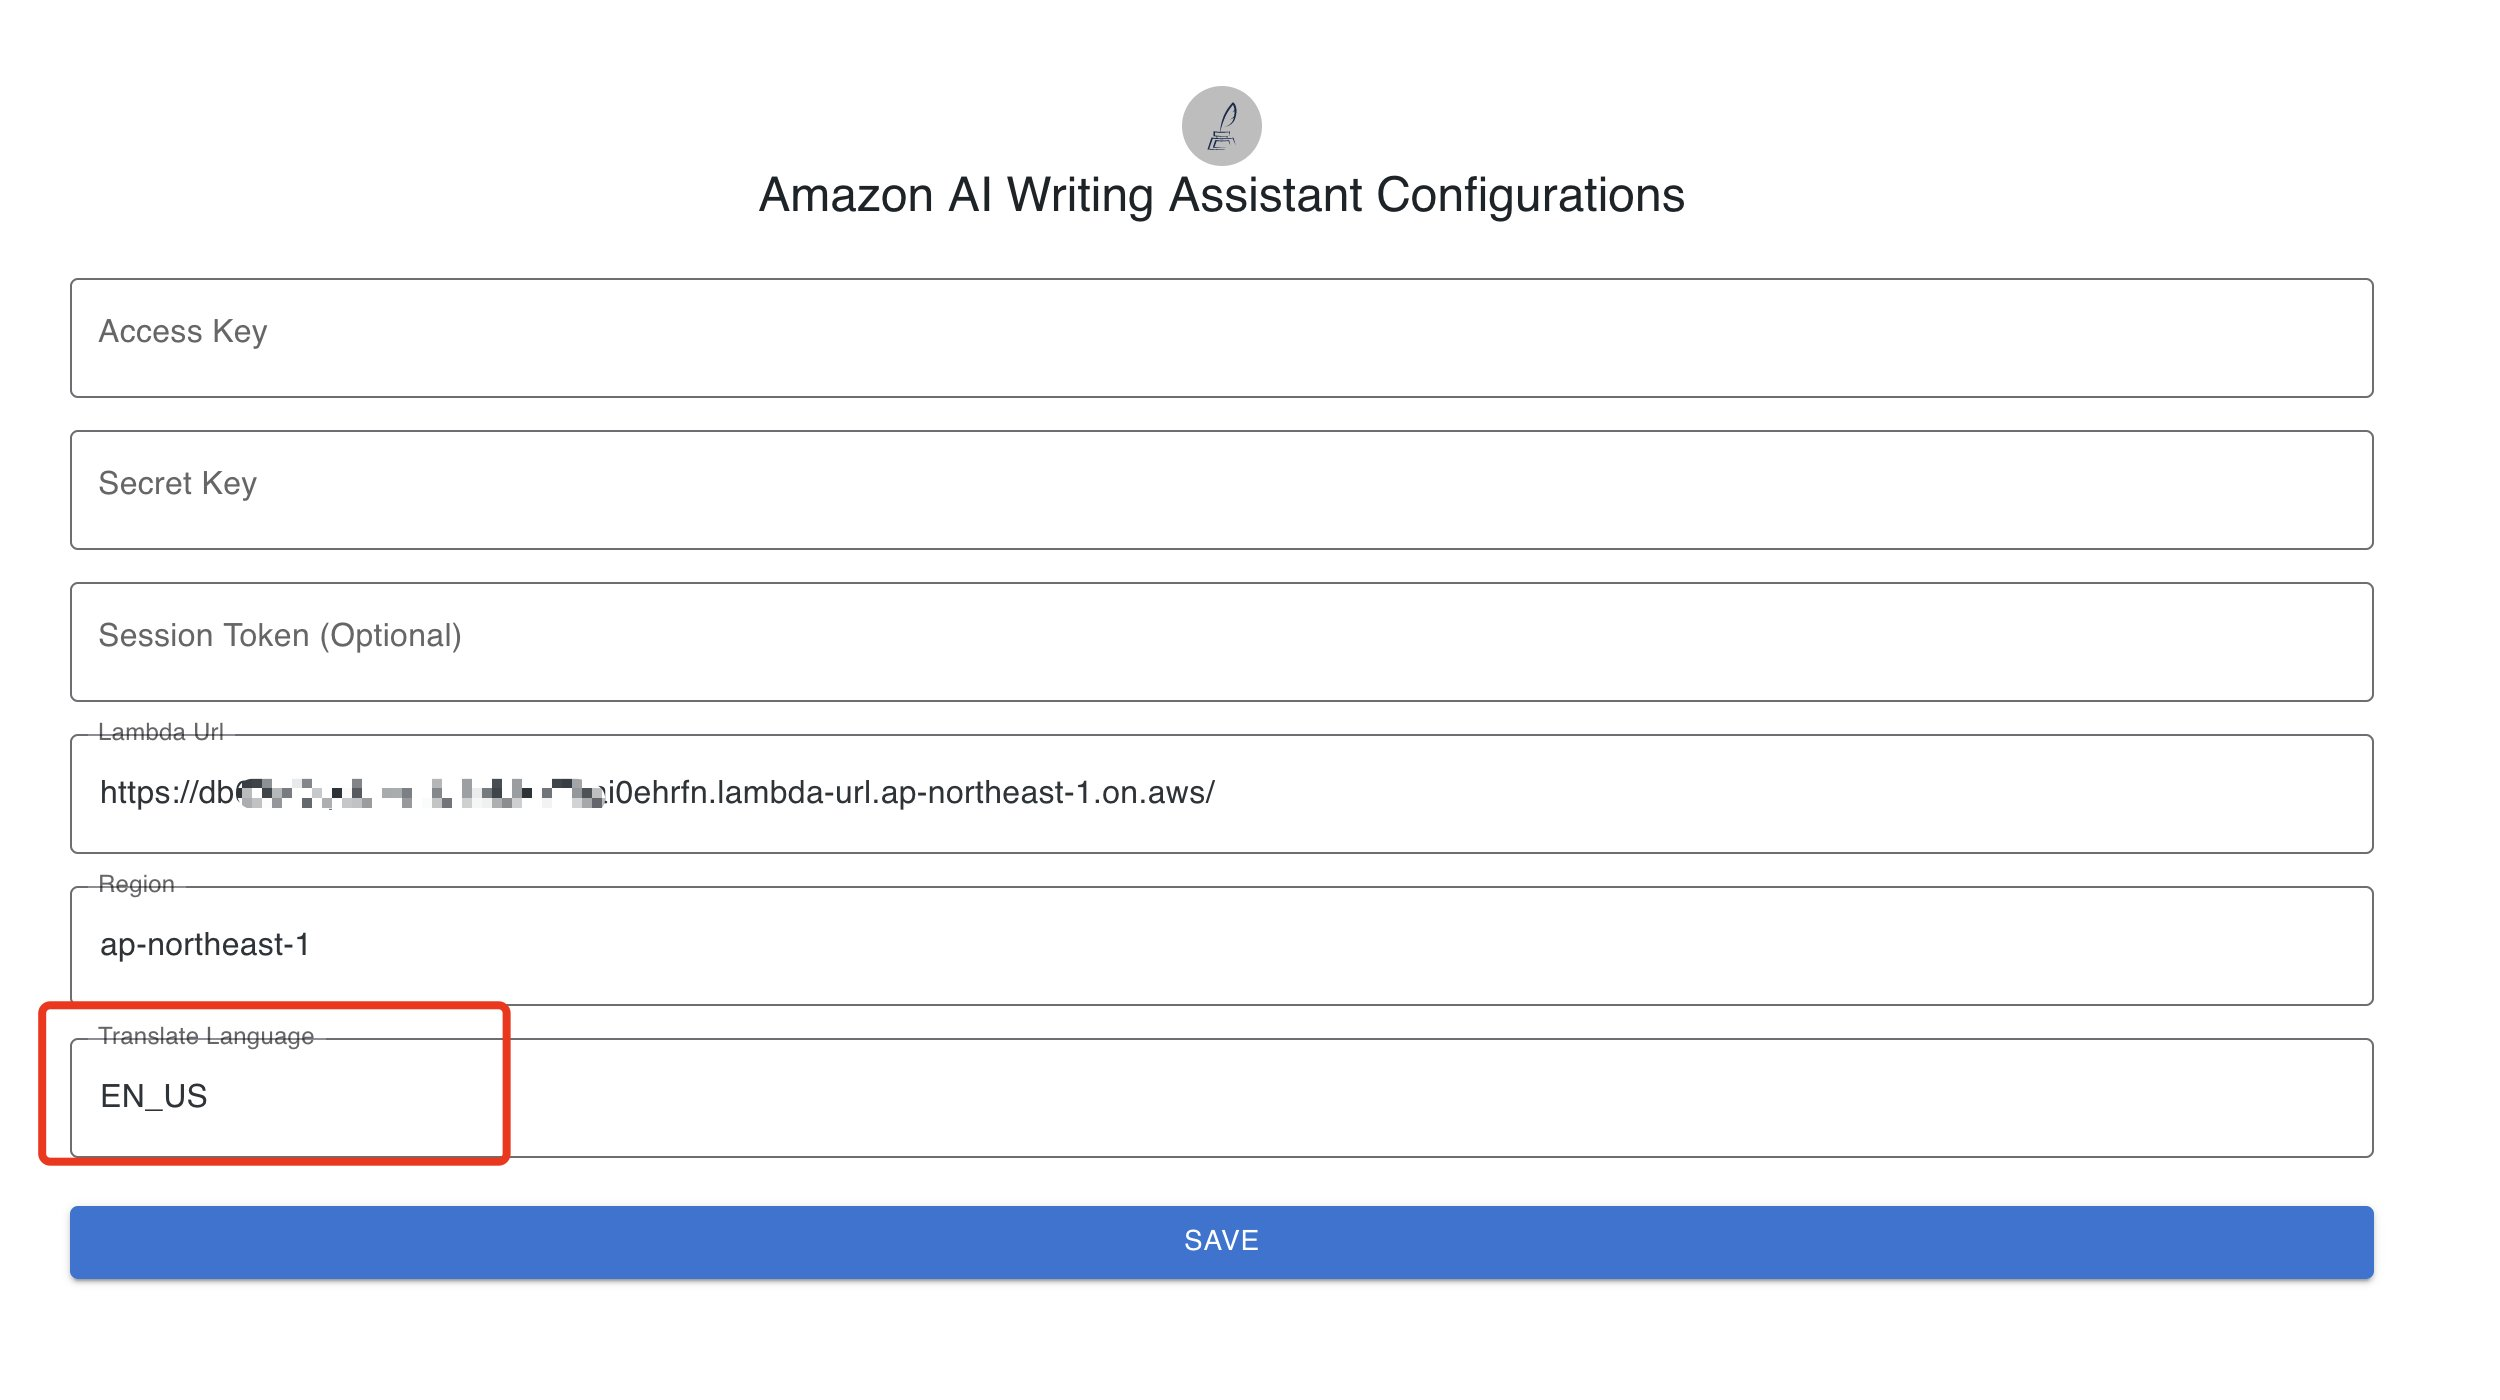Click the quill pen logo icon
This screenshot has width=2500, height=1400.
coord(1221,126)
